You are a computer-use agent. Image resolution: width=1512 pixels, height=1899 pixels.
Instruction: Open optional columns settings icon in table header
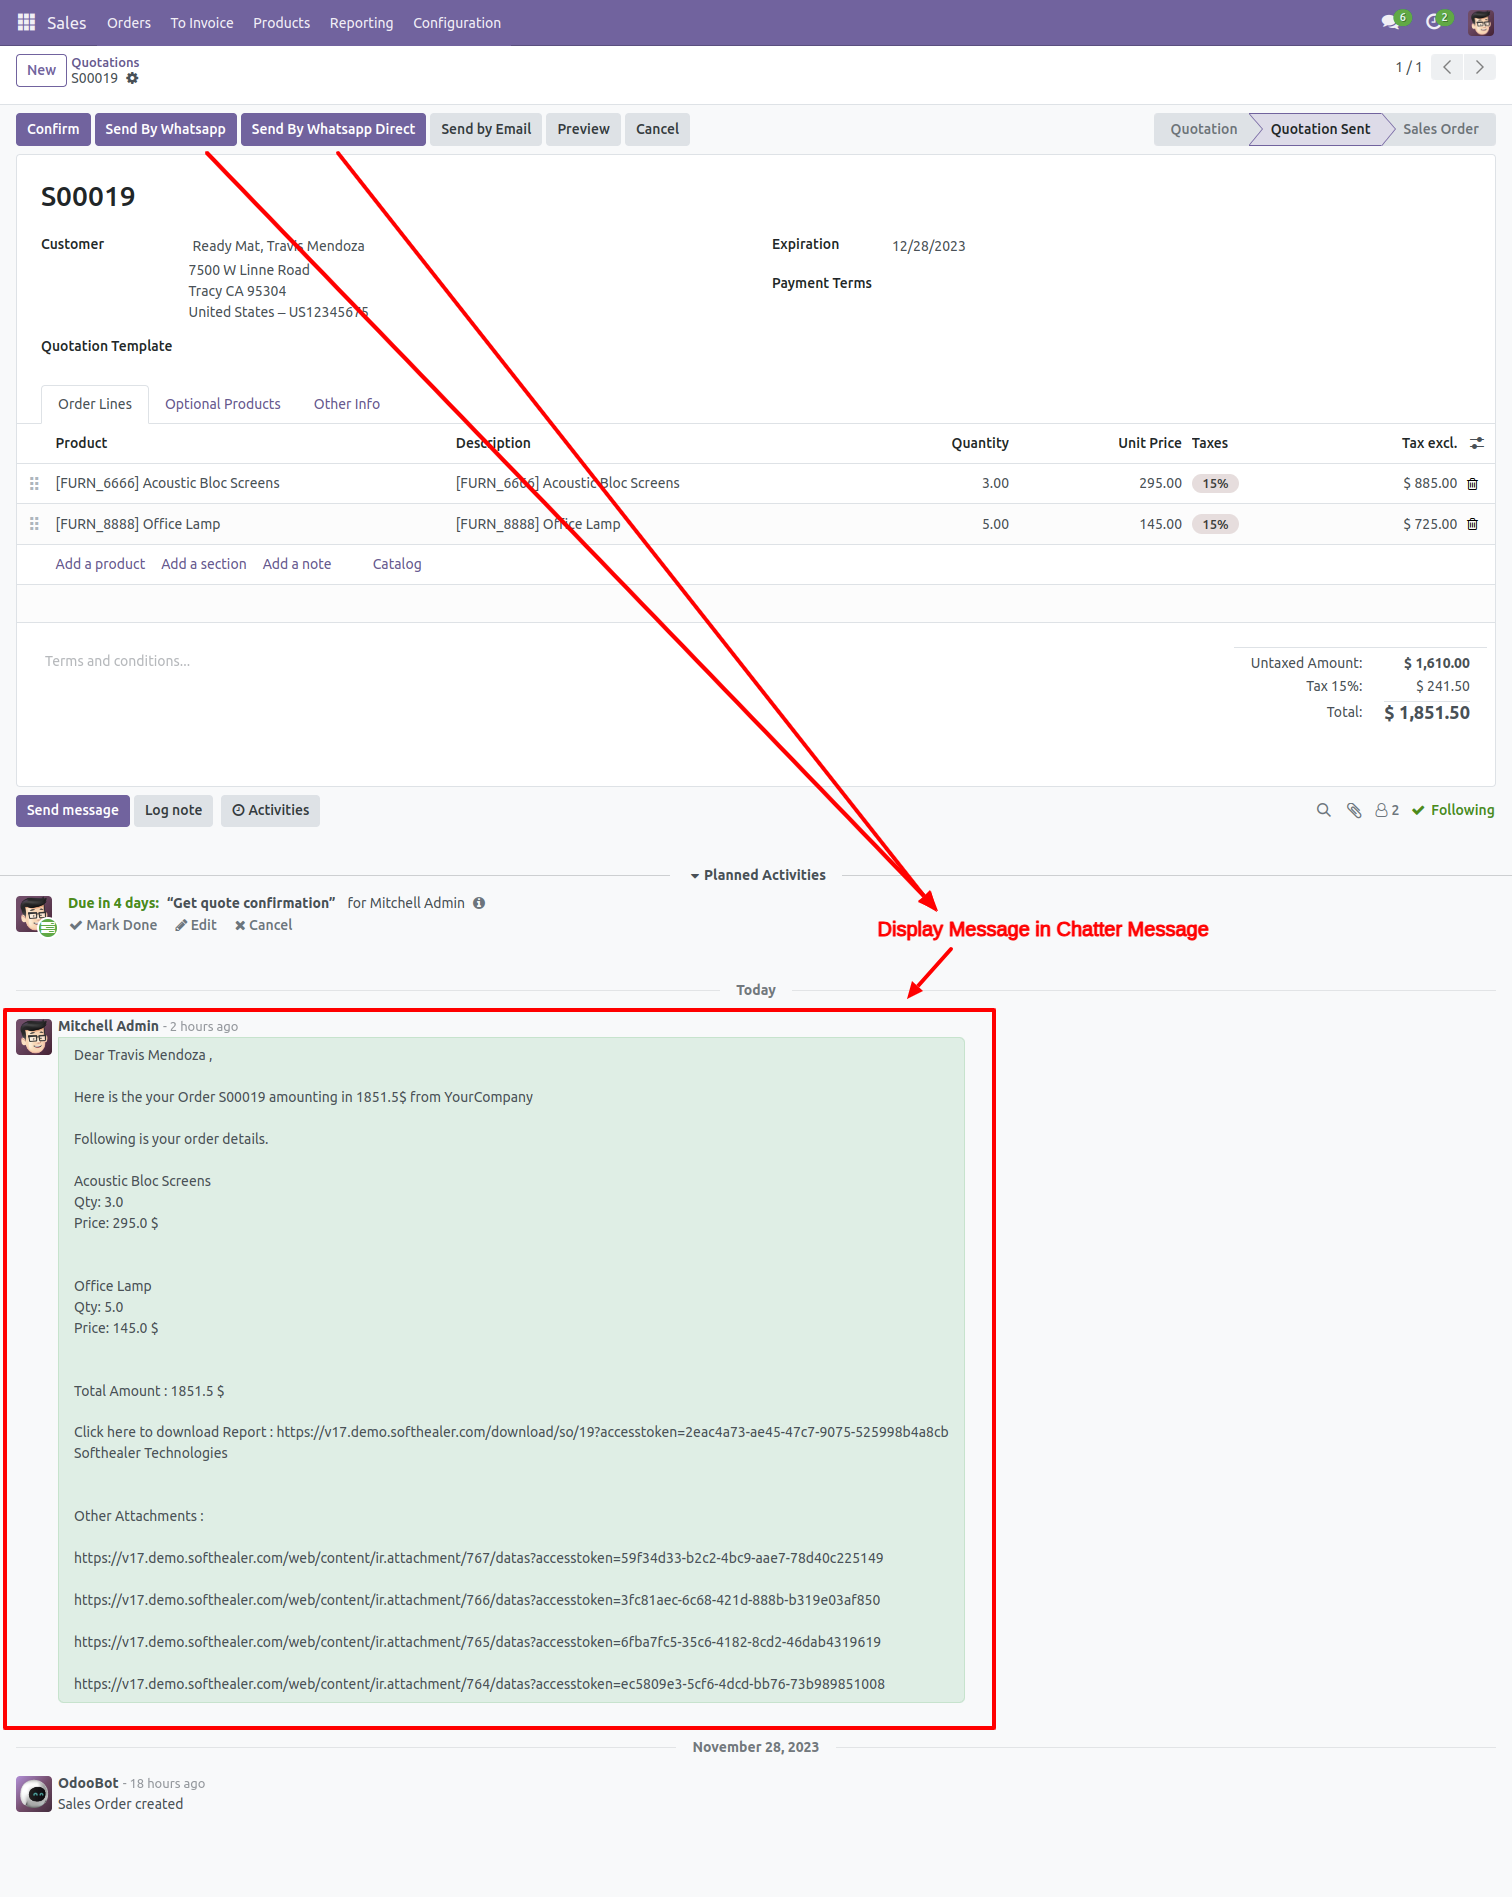[1477, 443]
